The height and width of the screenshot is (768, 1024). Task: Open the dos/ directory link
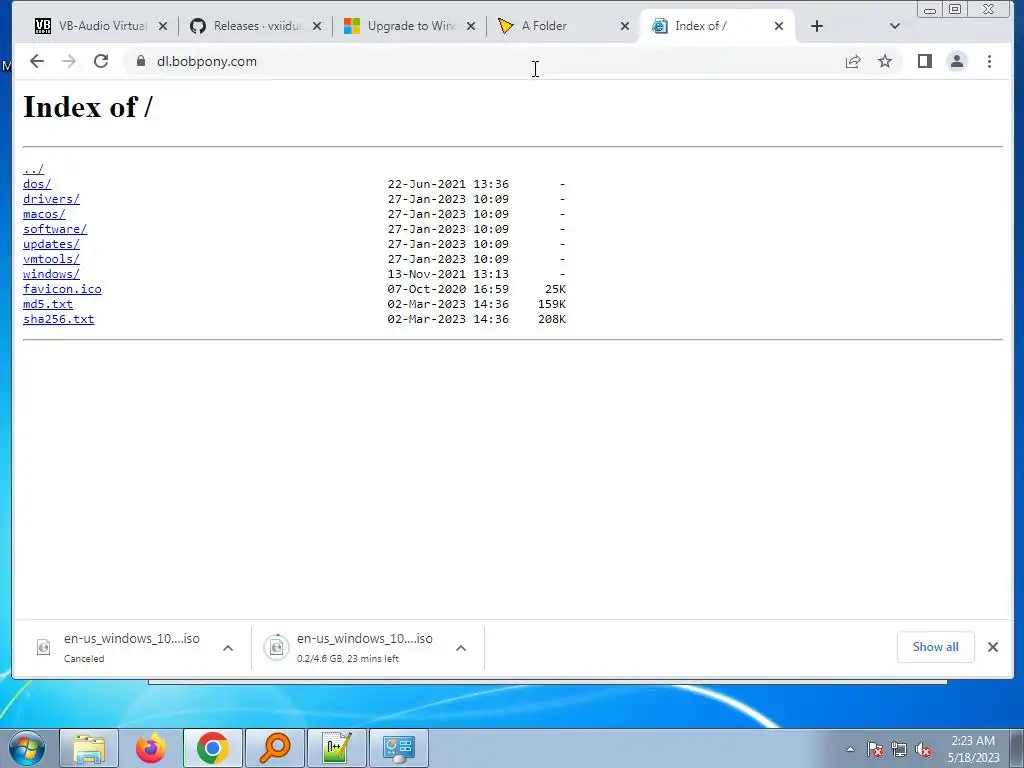(x=37, y=184)
